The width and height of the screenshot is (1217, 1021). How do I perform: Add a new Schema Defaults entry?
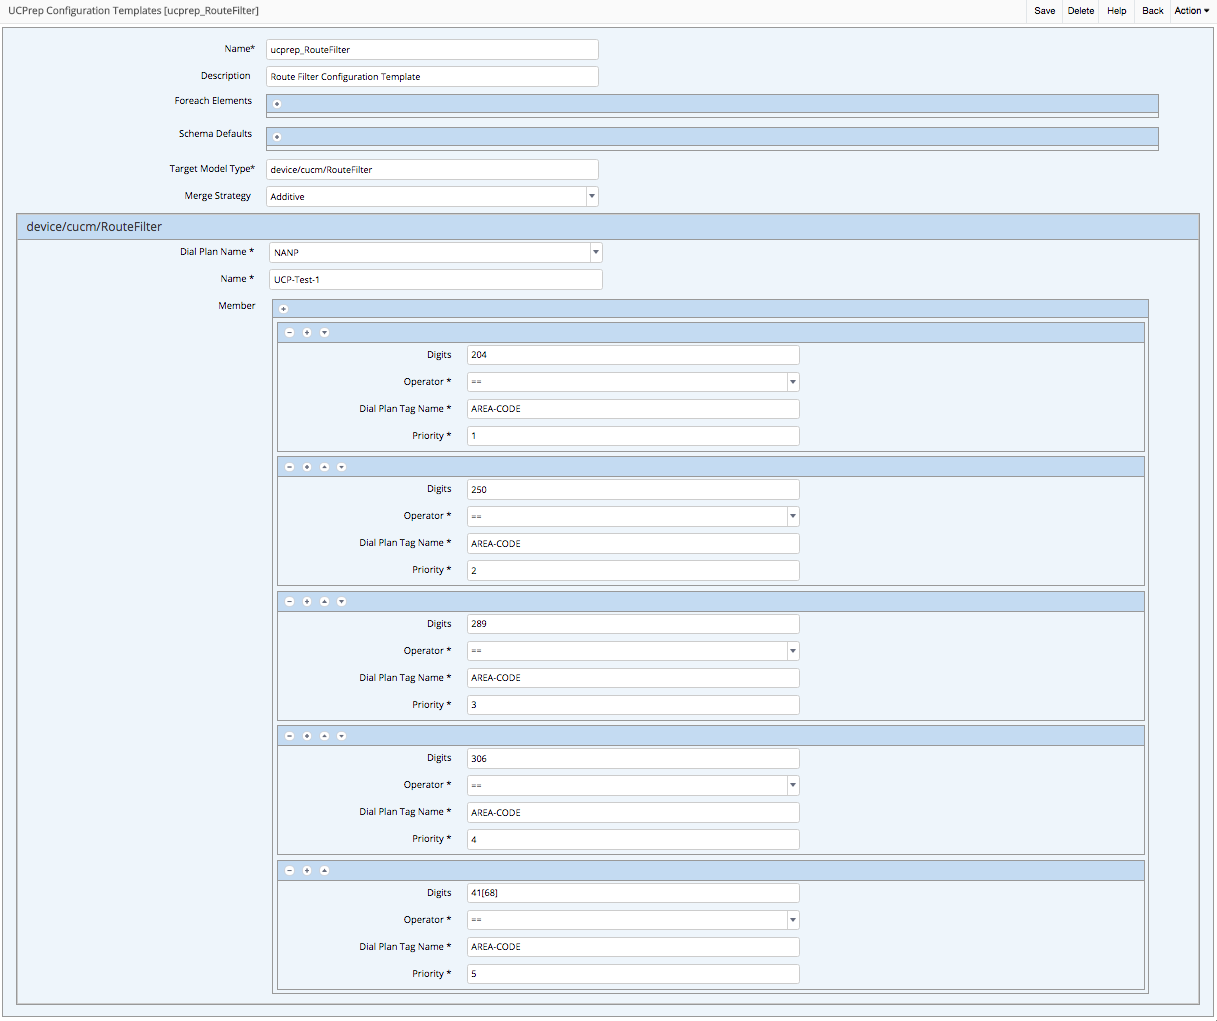[277, 137]
